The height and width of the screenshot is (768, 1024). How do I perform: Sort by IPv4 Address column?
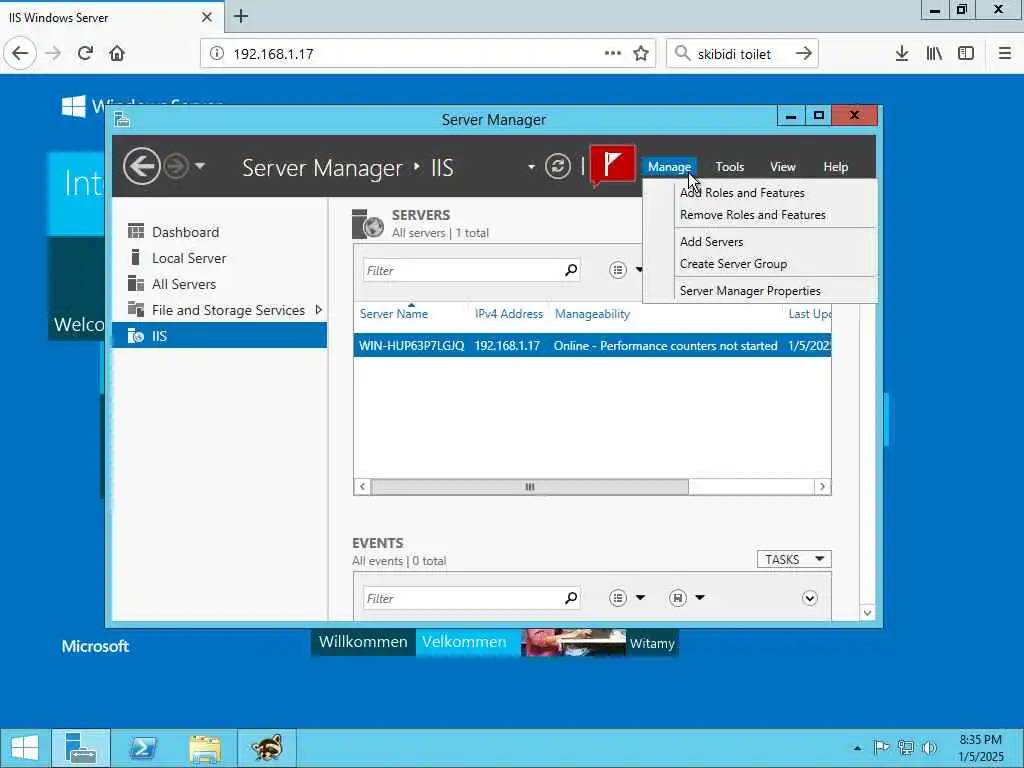[509, 314]
